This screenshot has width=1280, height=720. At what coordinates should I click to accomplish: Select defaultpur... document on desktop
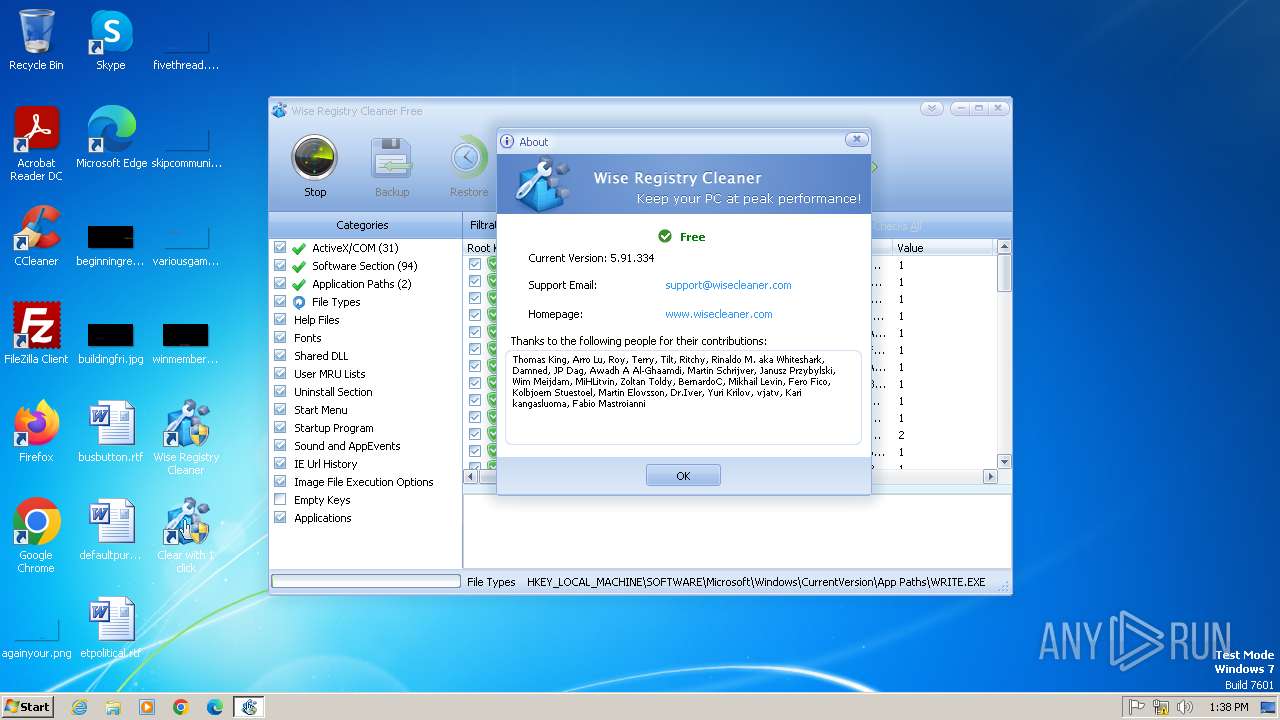point(111,530)
